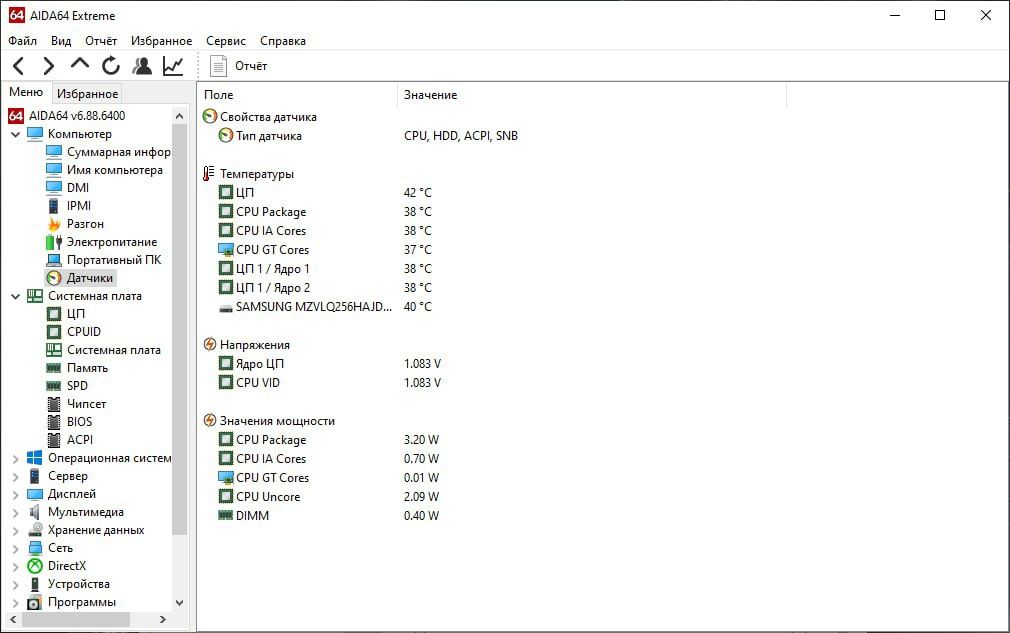Open the Память memory item
The width and height of the screenshot is (1010, 633).
click(x=77, y=368)
